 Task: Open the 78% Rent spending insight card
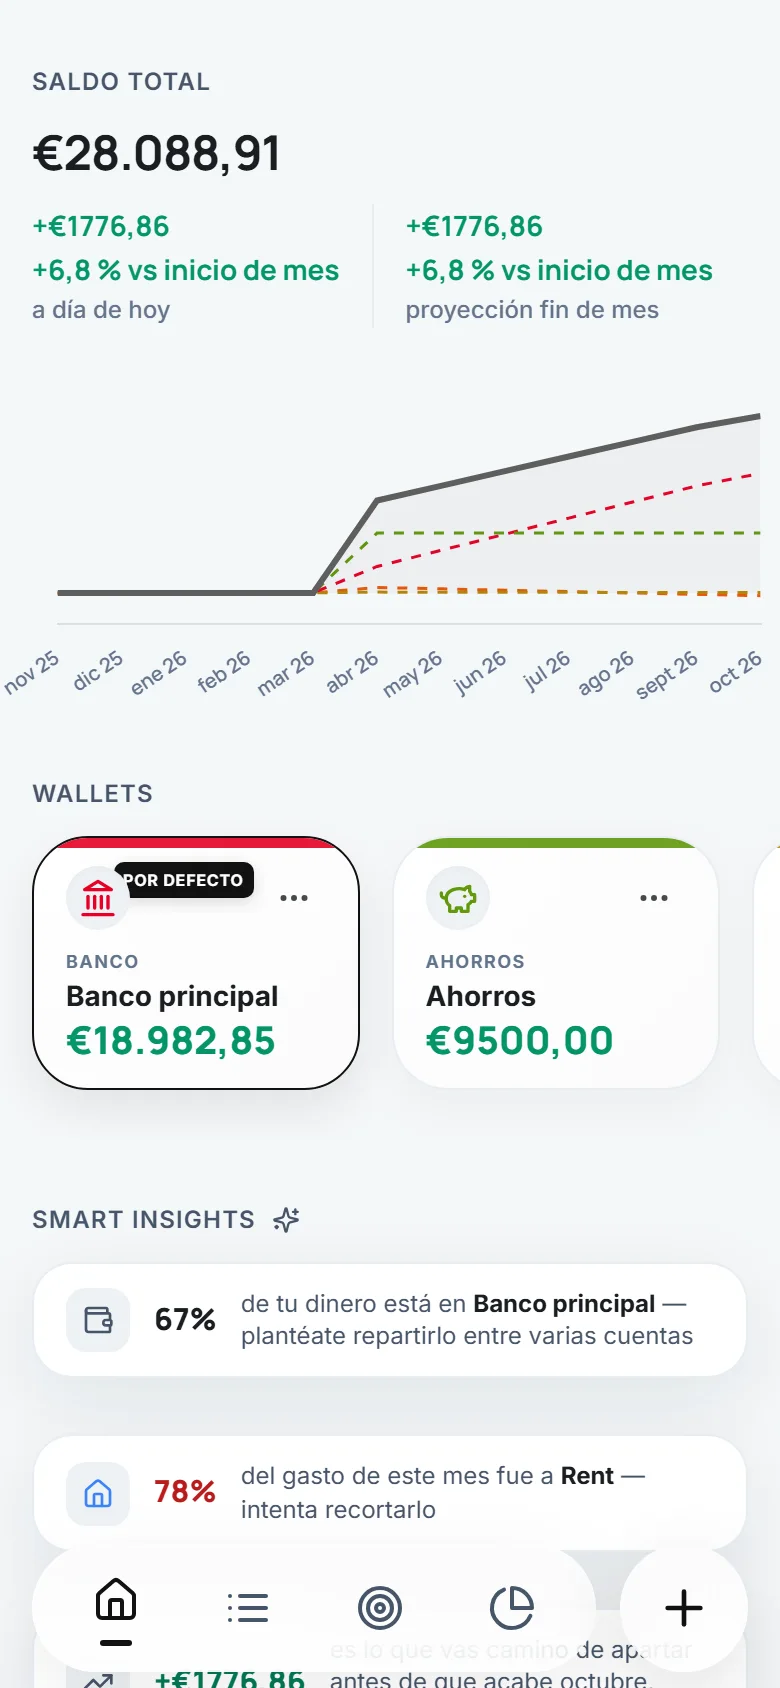click(x=390, y=1493)
